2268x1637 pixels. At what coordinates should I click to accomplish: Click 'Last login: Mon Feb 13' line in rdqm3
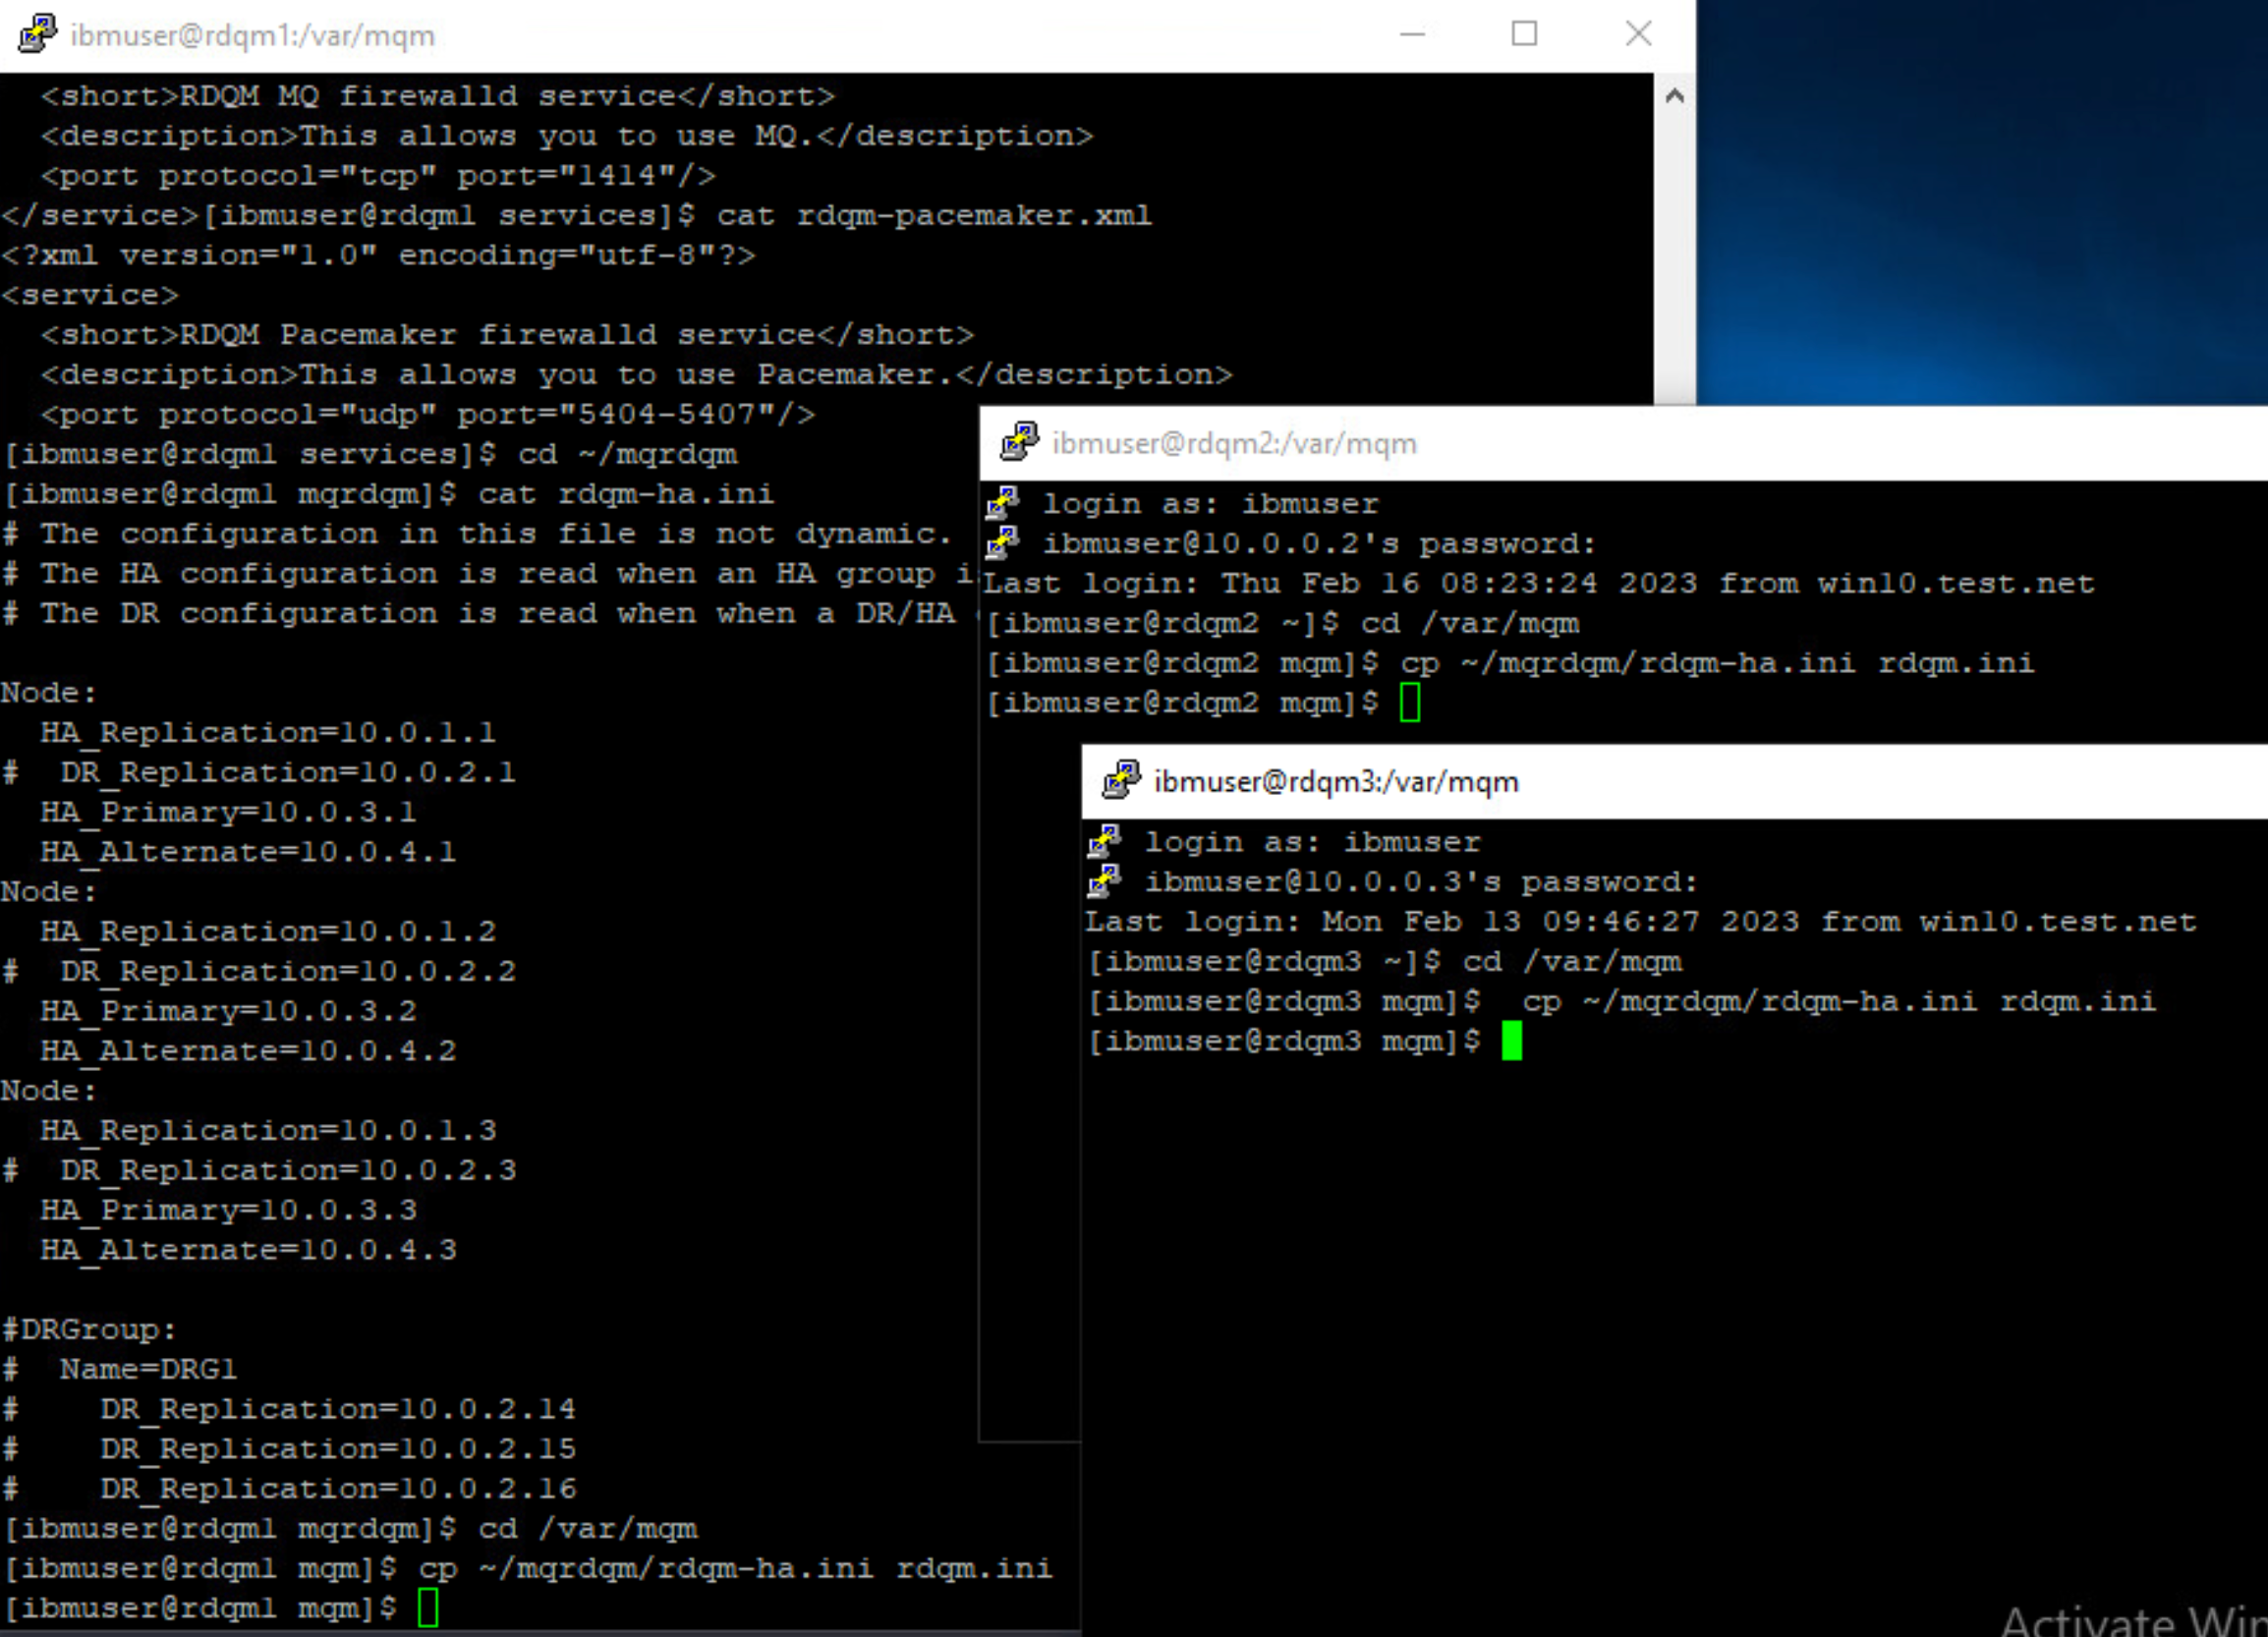pyautogui.click(x=1641, y=921)
